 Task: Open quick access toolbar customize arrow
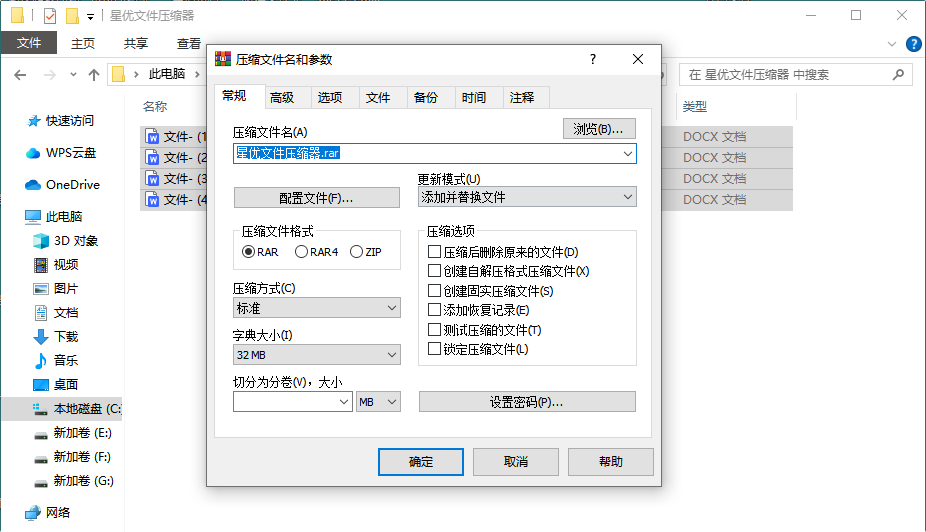click(x=90, y=17)
